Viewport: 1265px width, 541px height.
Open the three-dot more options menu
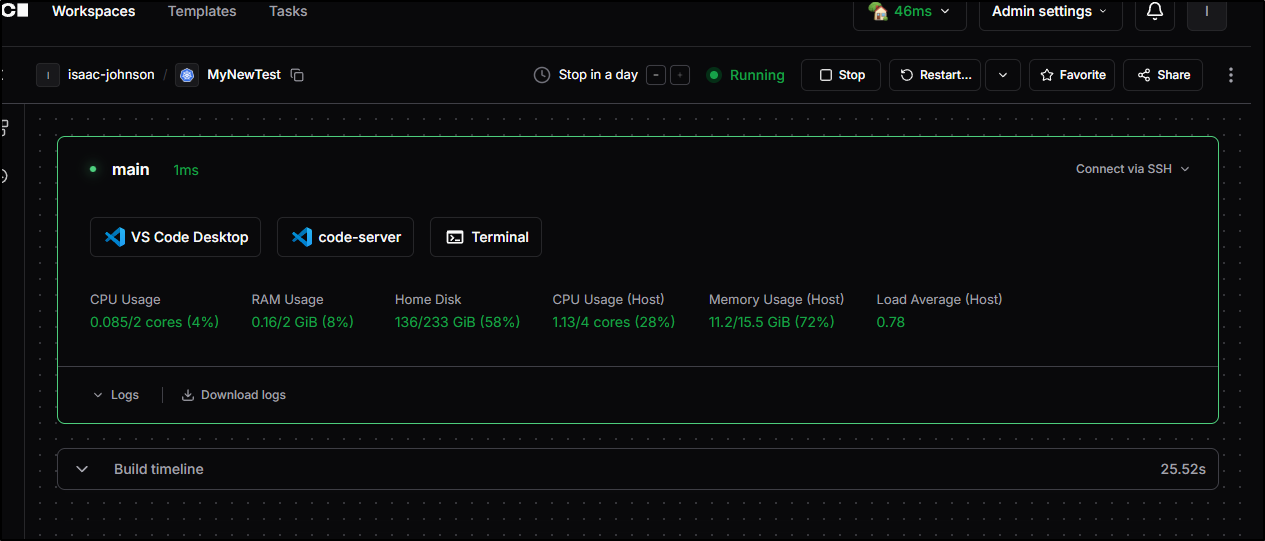pos(1231,75)
